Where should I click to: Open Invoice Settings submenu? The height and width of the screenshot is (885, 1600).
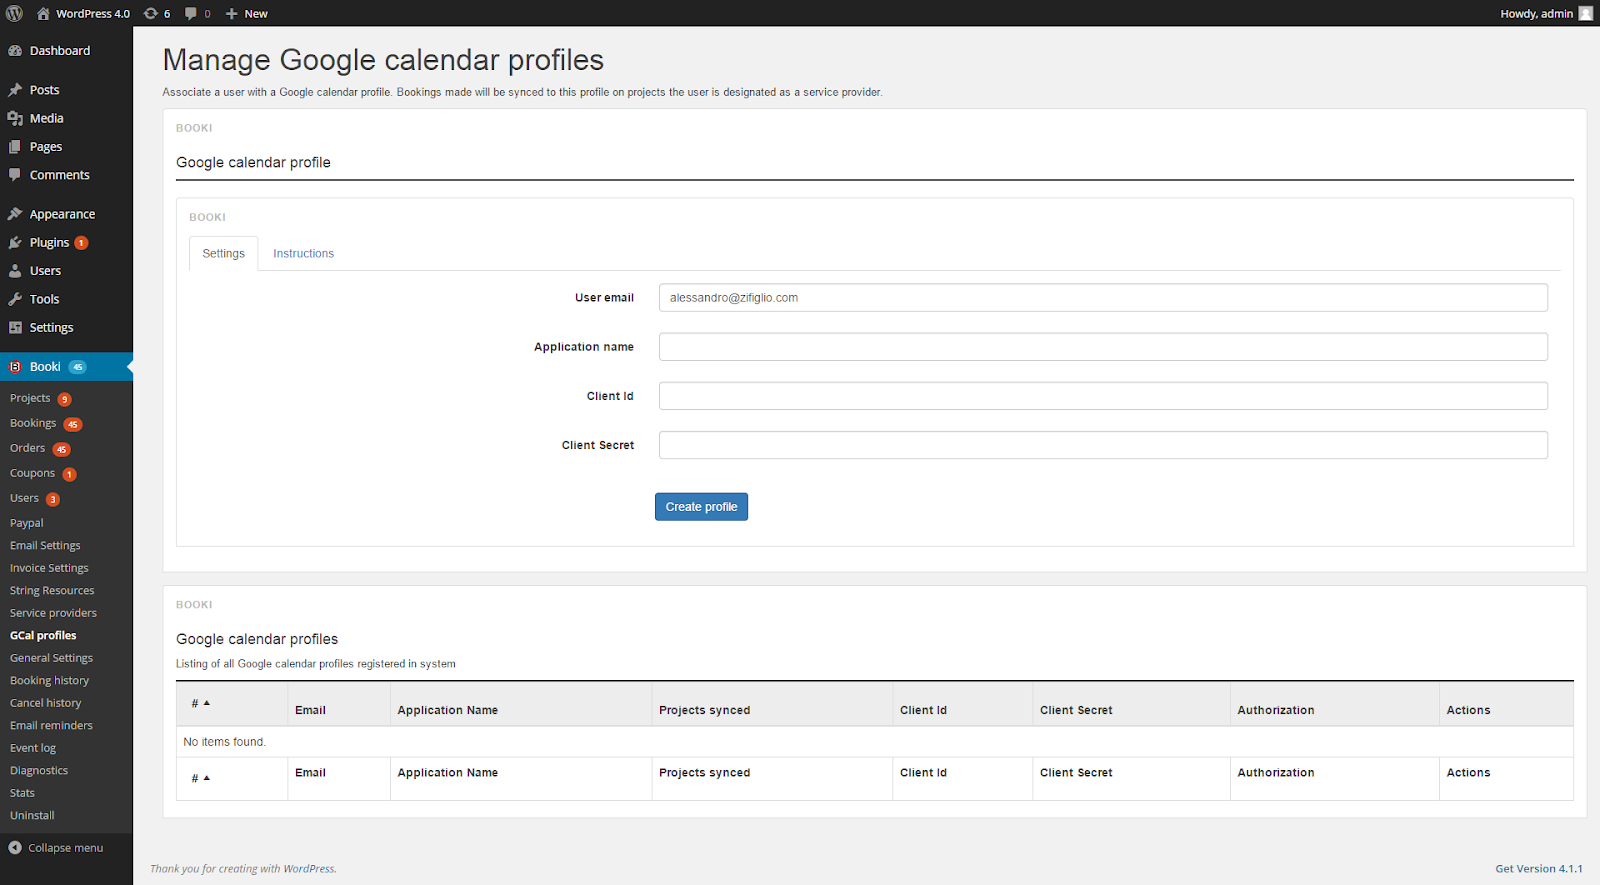[x=49, y=568]
